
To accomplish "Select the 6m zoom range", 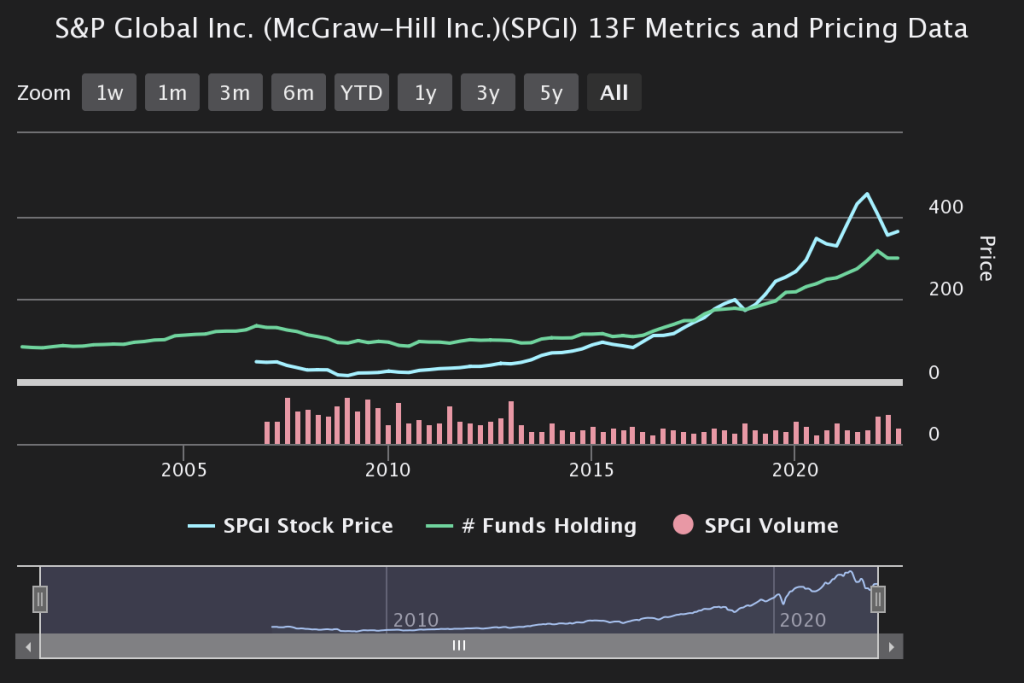I will point(298,93).
